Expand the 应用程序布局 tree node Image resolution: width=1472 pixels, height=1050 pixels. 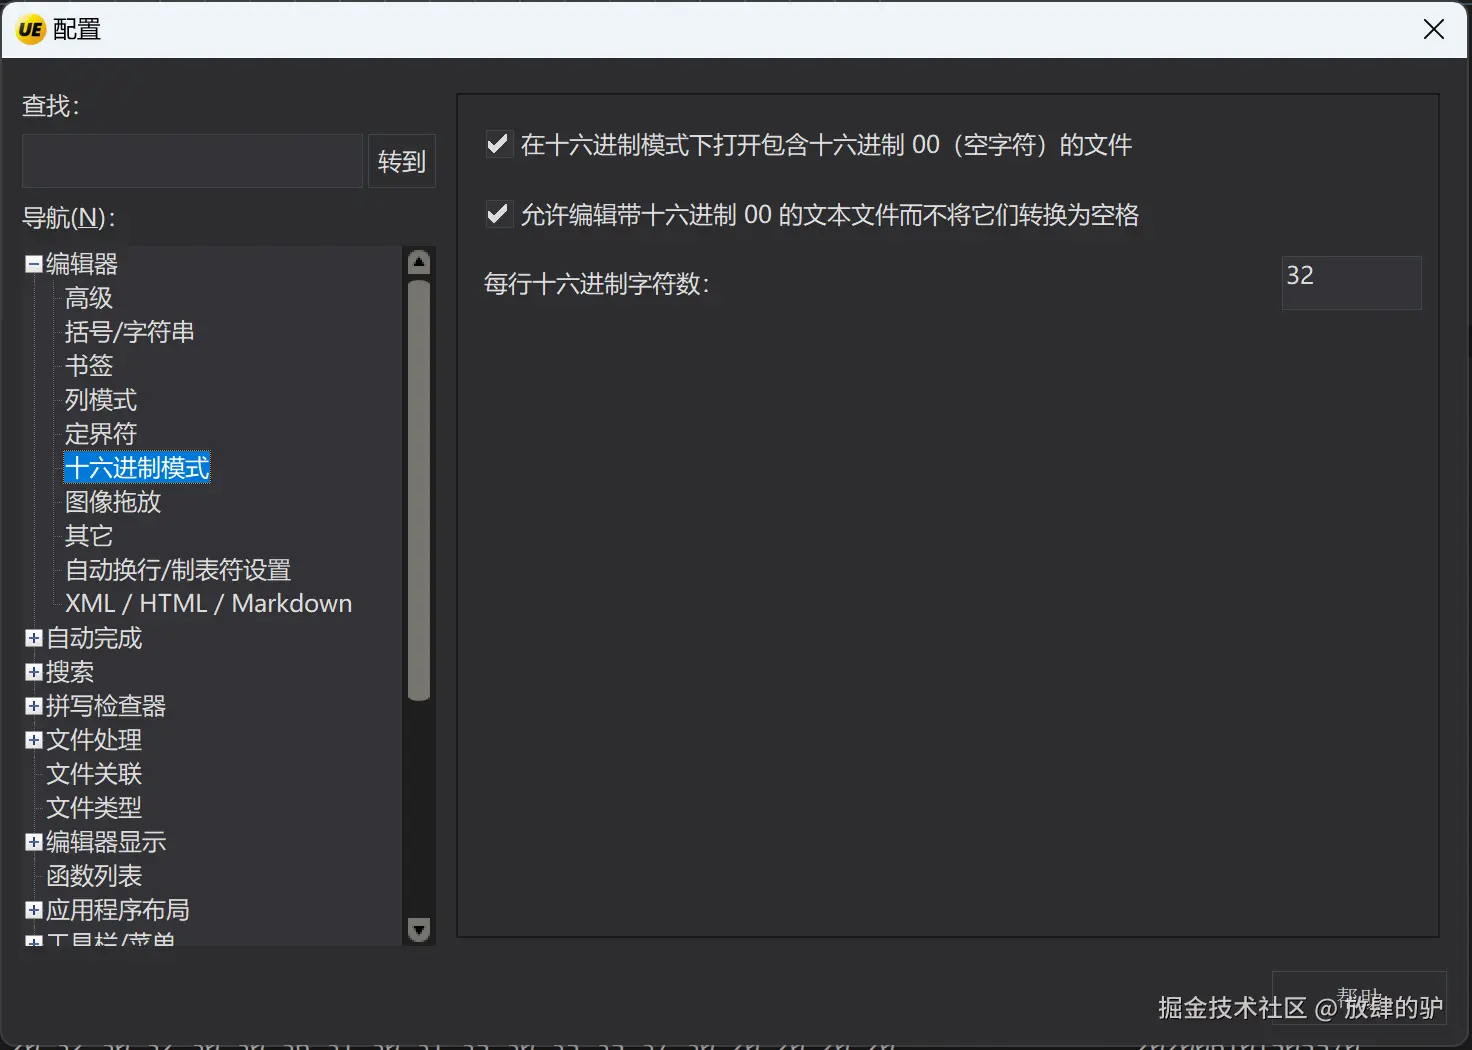coord(34,910)
